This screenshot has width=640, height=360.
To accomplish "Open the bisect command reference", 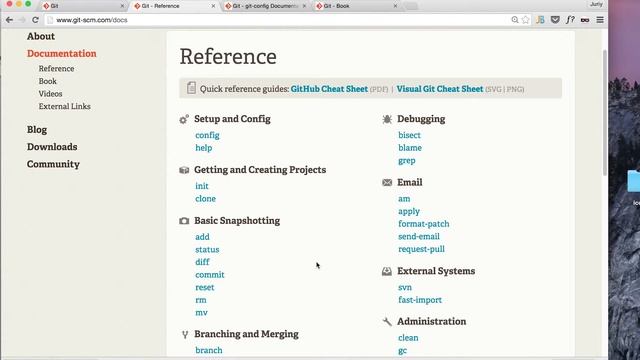I will pyautogui.click(x=409, y=135).
